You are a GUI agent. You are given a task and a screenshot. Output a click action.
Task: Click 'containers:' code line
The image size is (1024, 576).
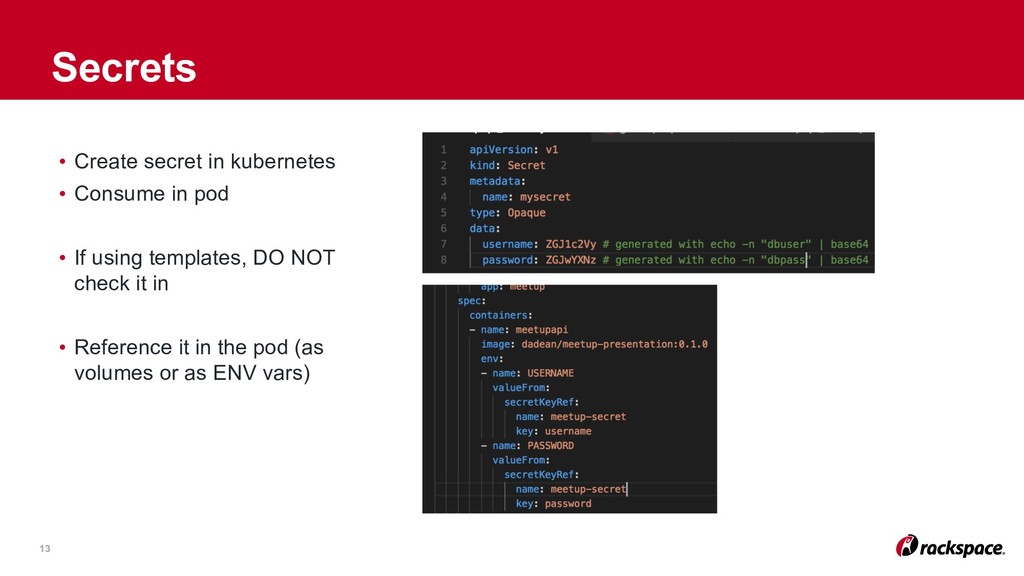[501, 315]
